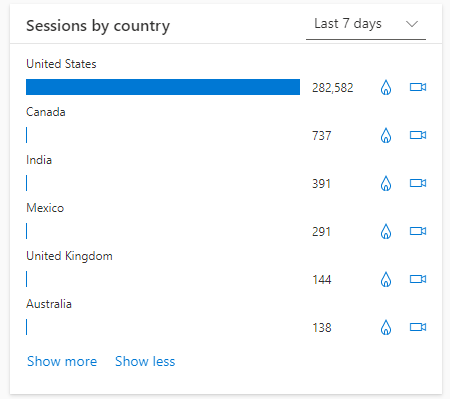View recordings camera icon for India
This screenshot has width=450, height=399.
[418, 183]
